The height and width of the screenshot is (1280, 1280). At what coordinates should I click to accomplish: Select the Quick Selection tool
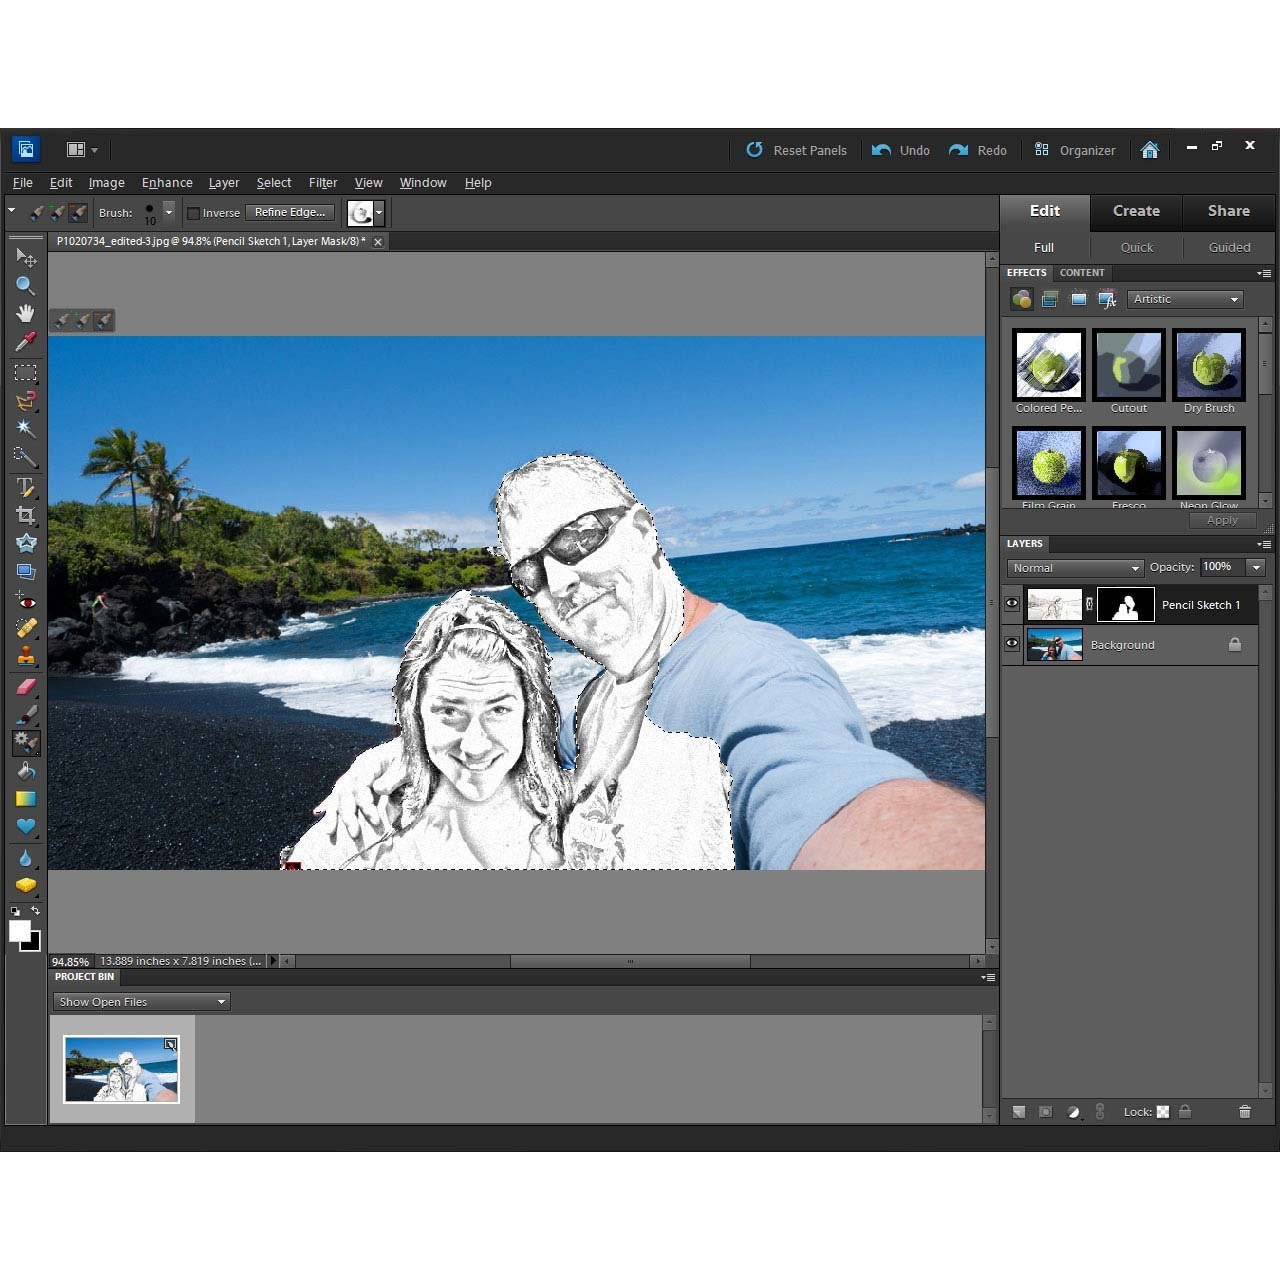[26, 457]
